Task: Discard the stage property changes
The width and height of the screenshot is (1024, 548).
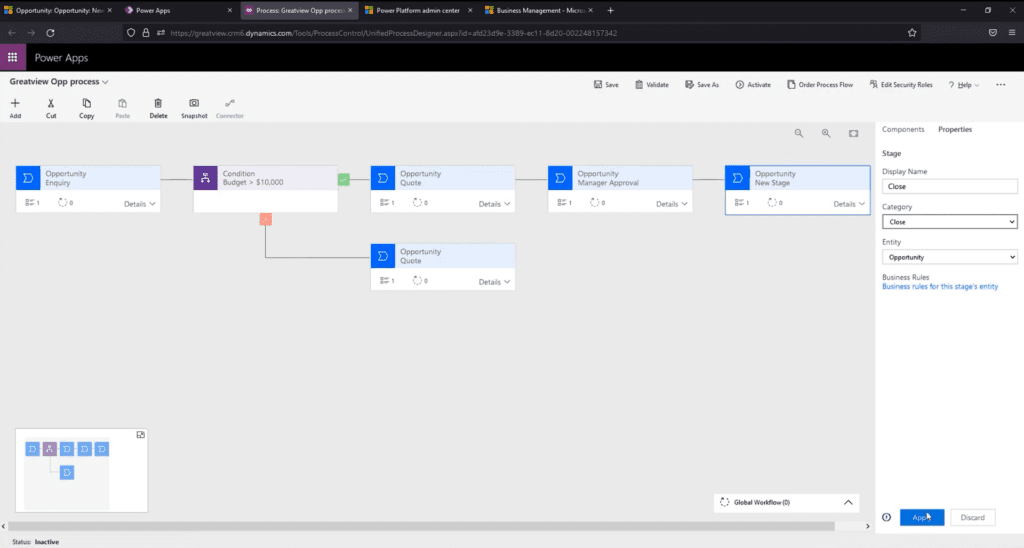Action: pyautogui.click(x=972, y=517)
